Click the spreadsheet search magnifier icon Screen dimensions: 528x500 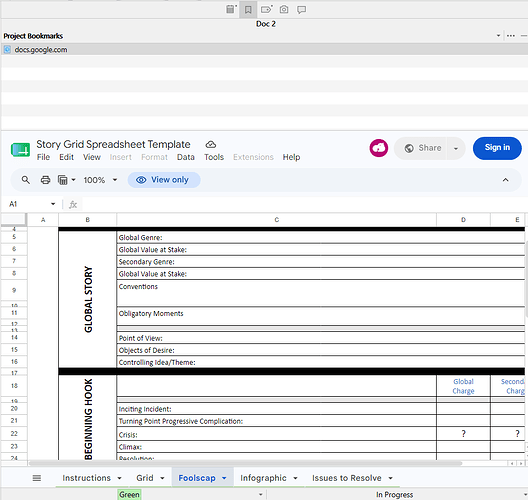[x=26, y=180]
